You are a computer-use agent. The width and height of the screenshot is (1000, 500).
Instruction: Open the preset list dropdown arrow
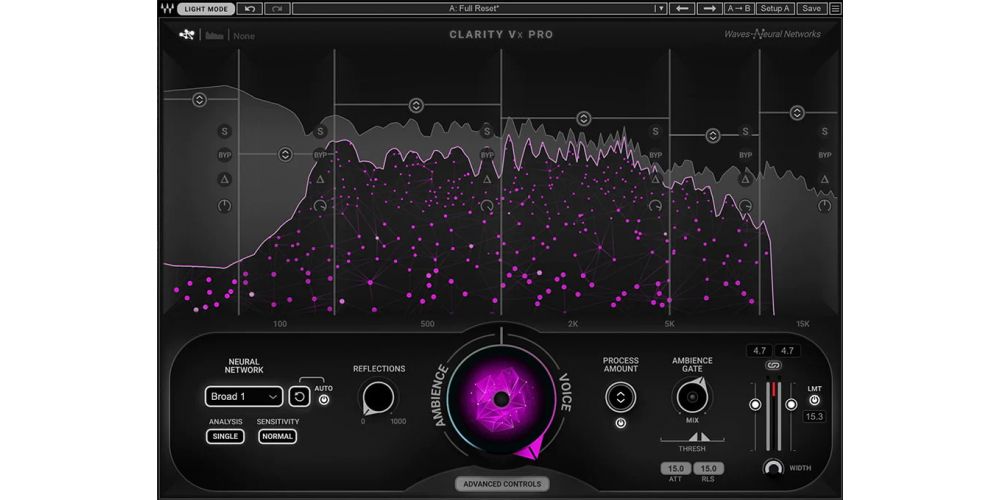(x=661, y=9)
